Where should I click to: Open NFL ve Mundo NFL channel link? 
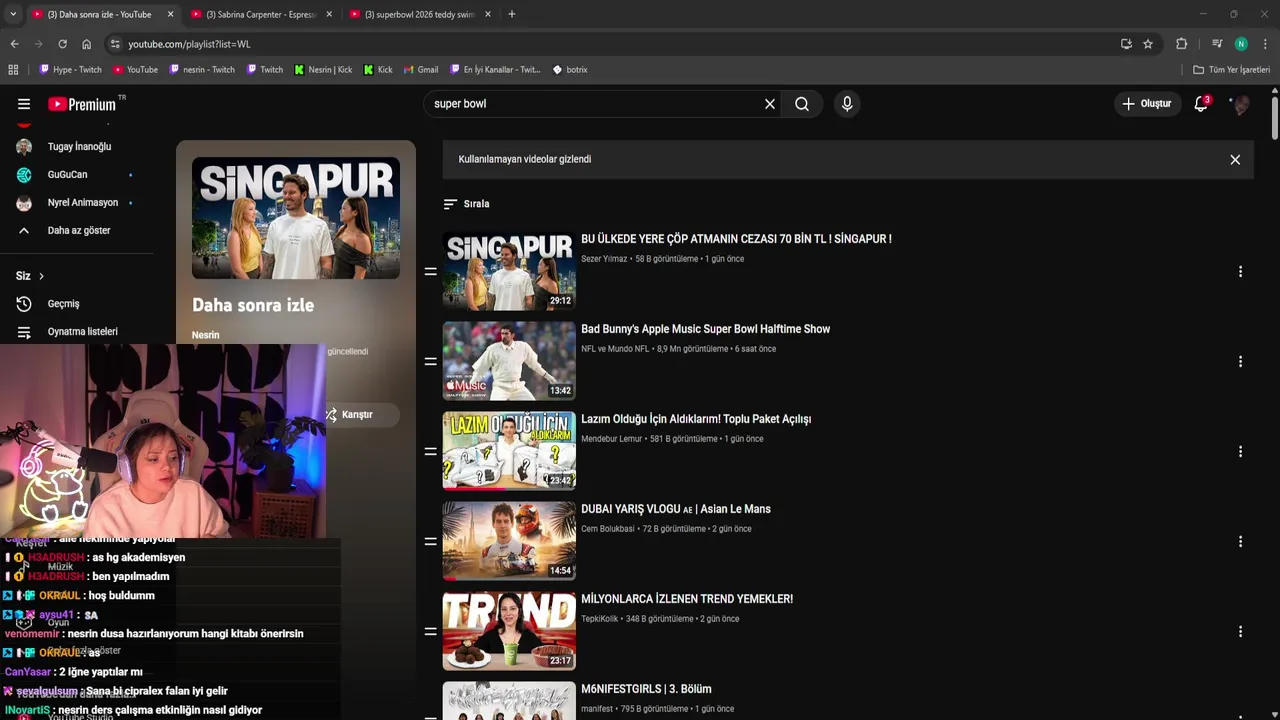tap(615, 349)
